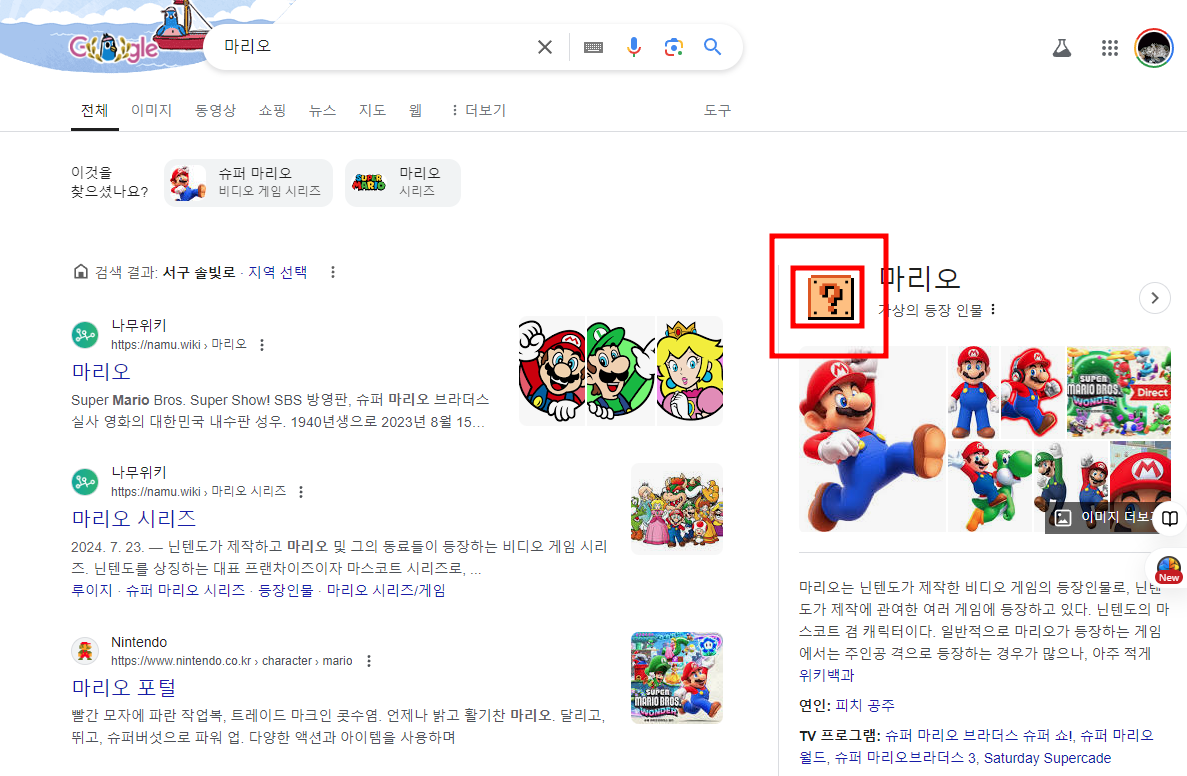Click the 나무위키 site name above 마리오 시리즈
This screenshot has width=1187, height=776.
139,472
